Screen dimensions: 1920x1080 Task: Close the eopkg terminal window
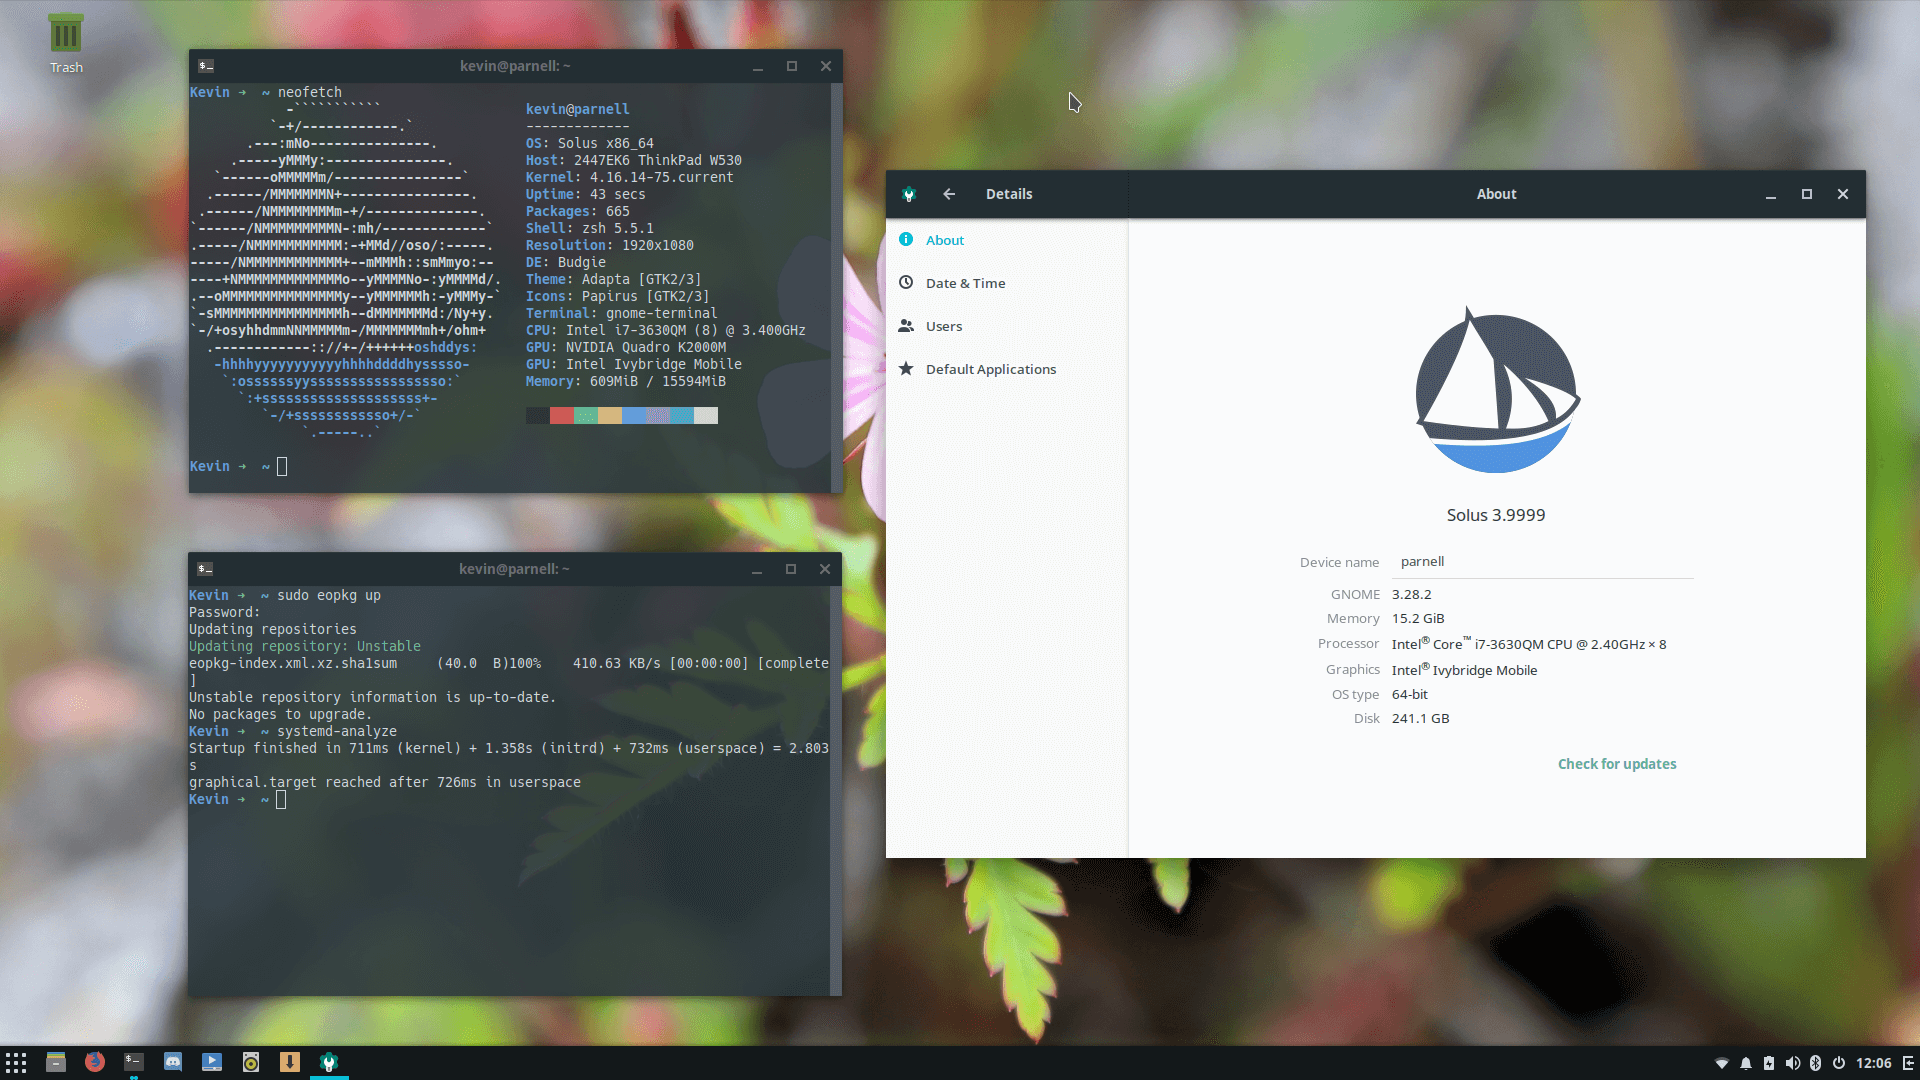point(825,569)
